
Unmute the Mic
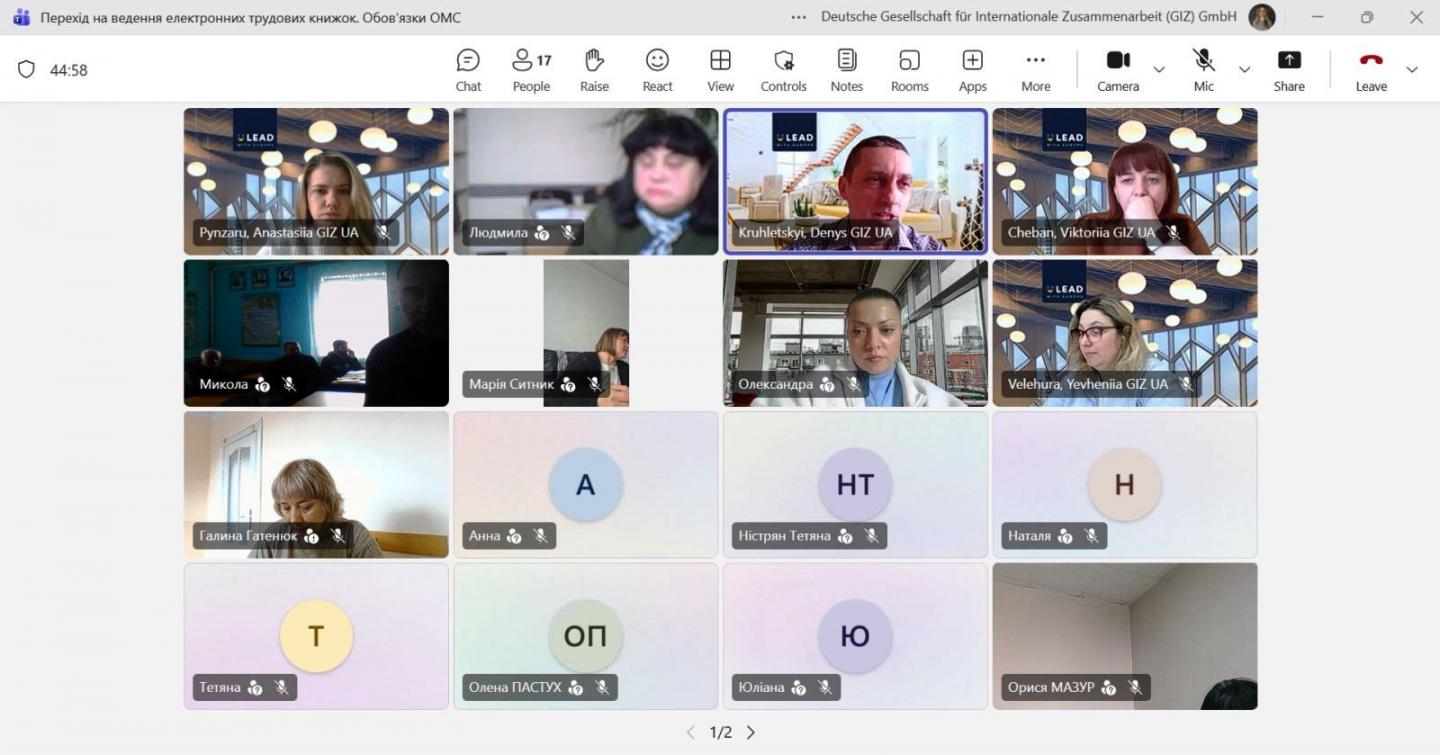(x=1204, y=69)
